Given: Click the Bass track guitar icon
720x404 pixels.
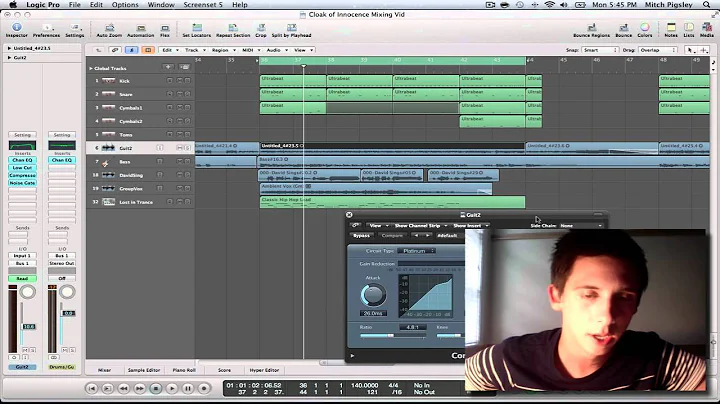Looking at the screenshot, I should tap(107, 162).
